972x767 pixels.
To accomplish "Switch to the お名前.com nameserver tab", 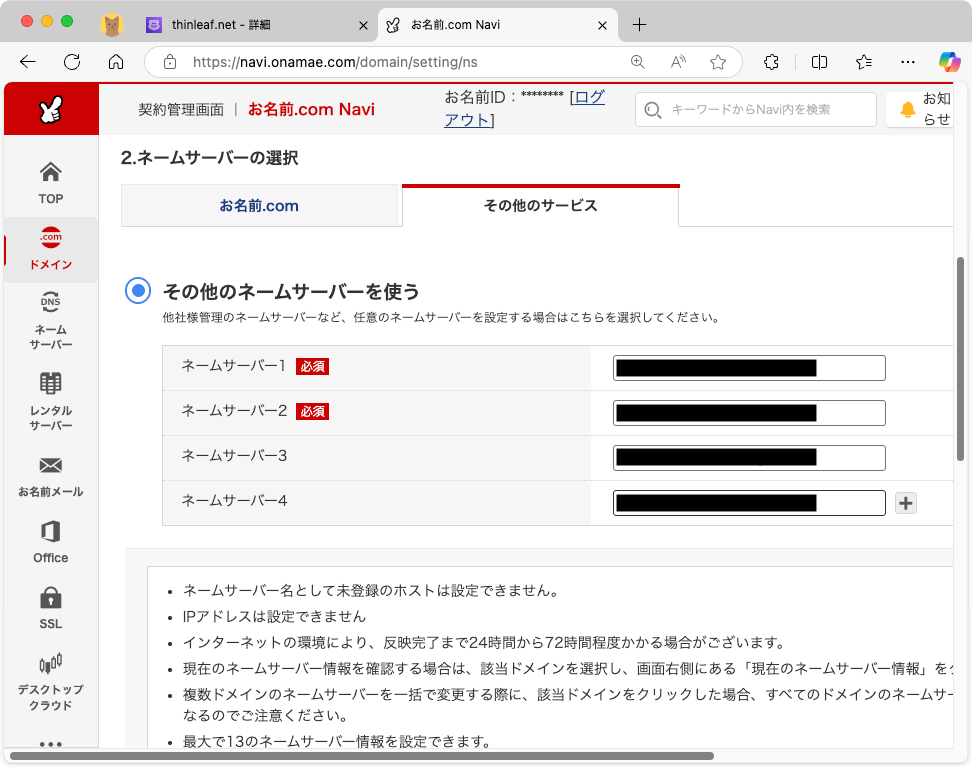I will point(259,205).
